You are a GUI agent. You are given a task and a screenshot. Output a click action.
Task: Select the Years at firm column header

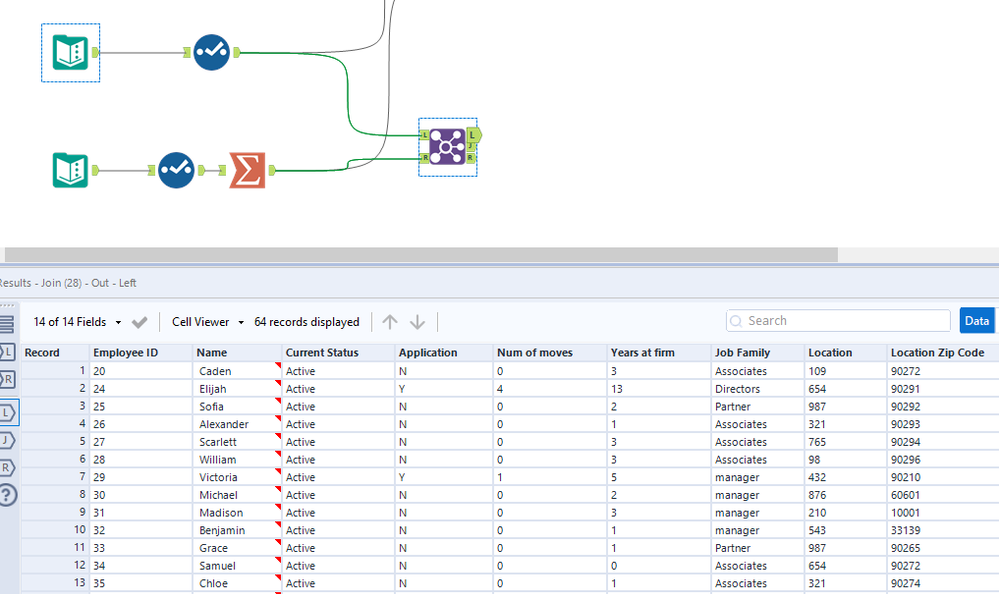pyautogui.click(x=659, y=352)
